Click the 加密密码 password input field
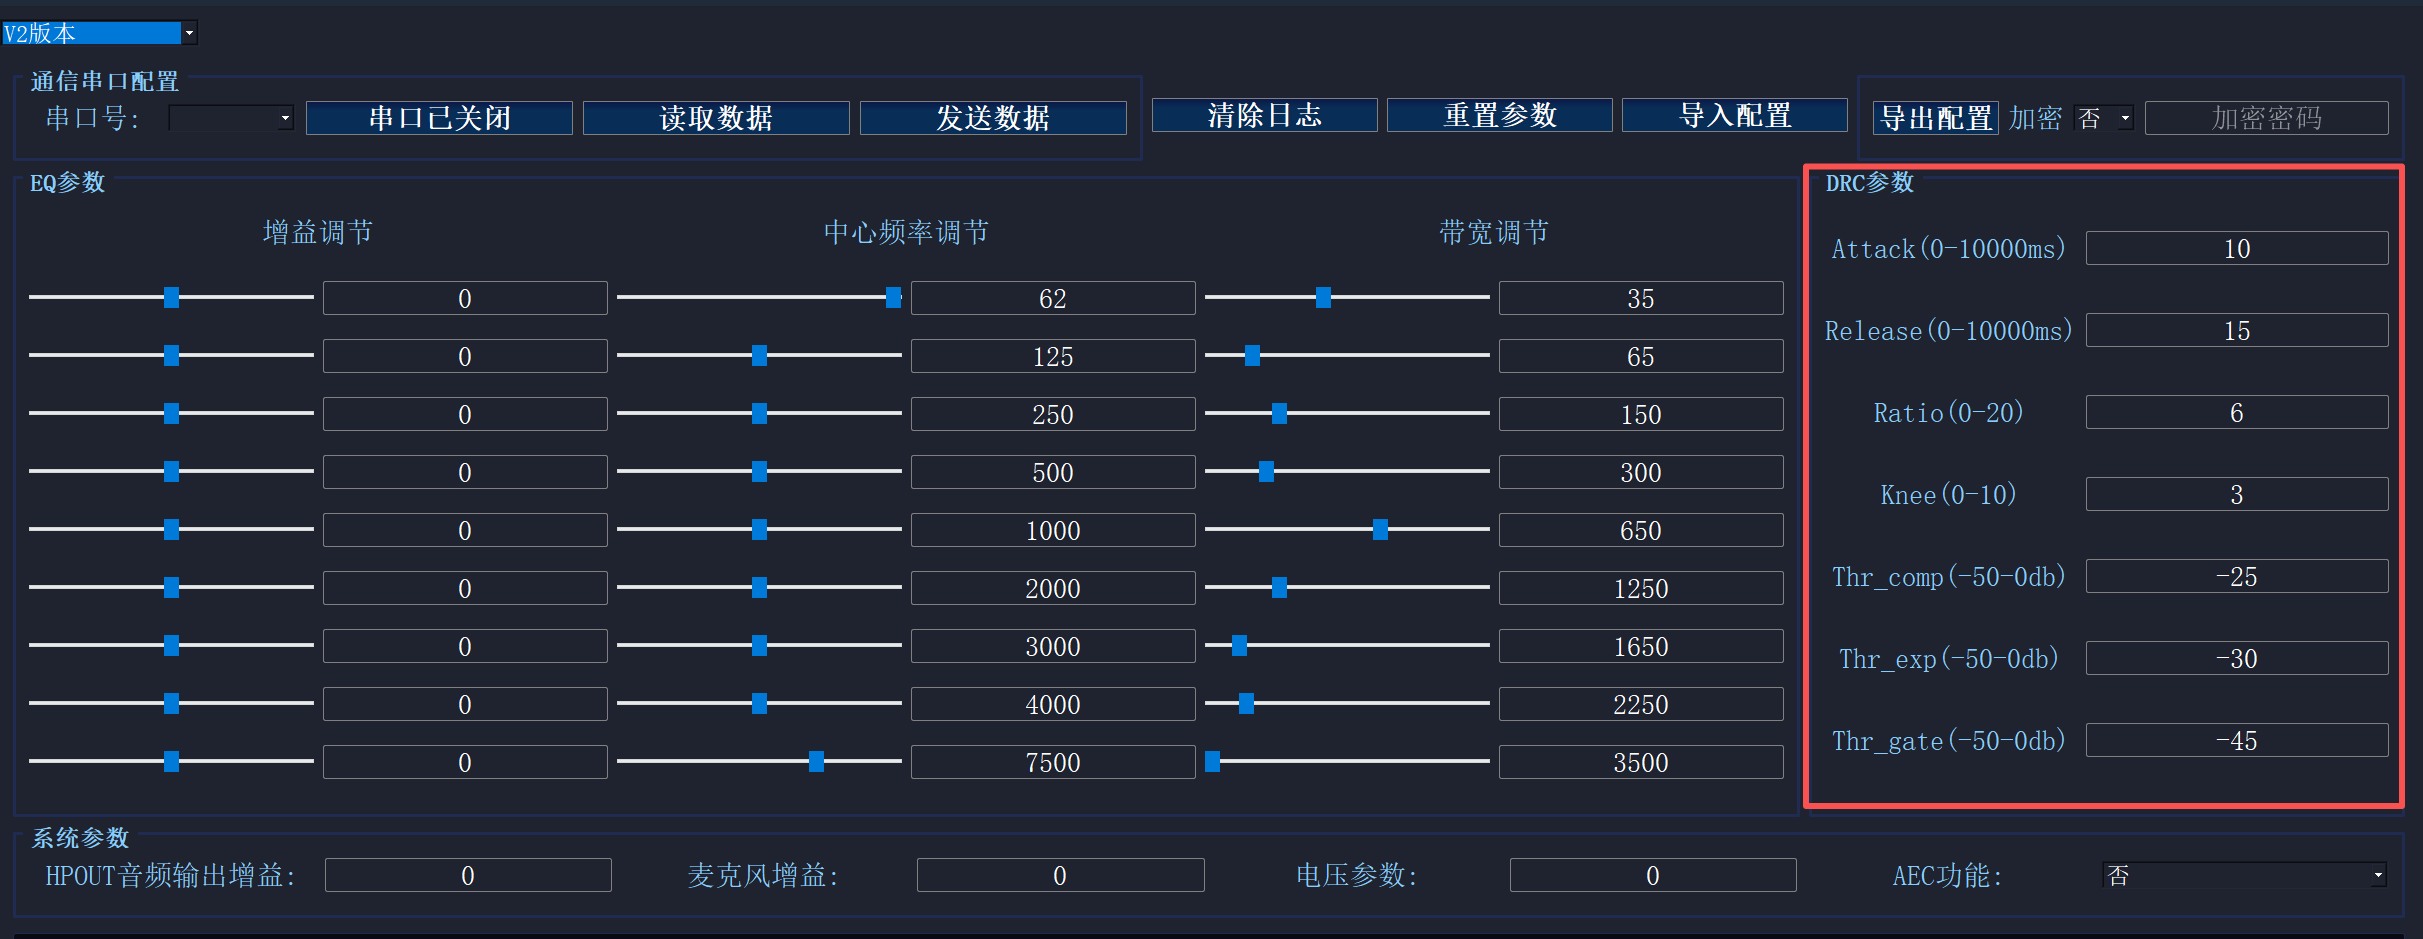 (x=2267, y=117)
